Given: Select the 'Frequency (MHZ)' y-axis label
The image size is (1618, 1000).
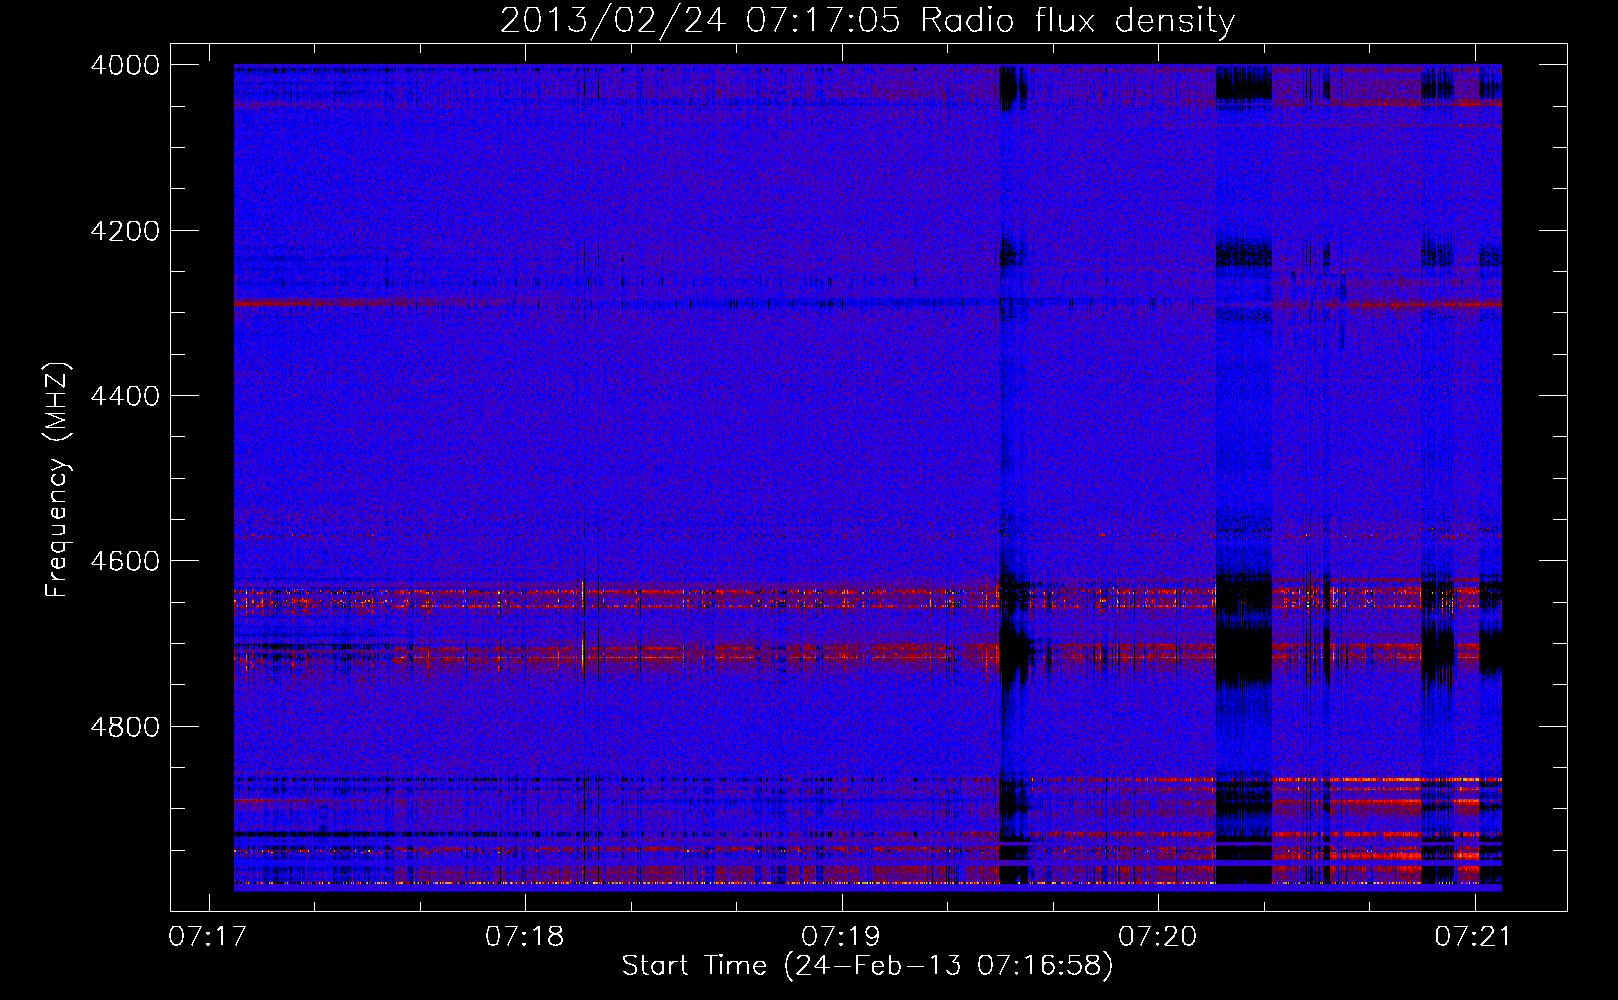Looking at the screenshot, I should pyautogui.click(x=58, y=480).
